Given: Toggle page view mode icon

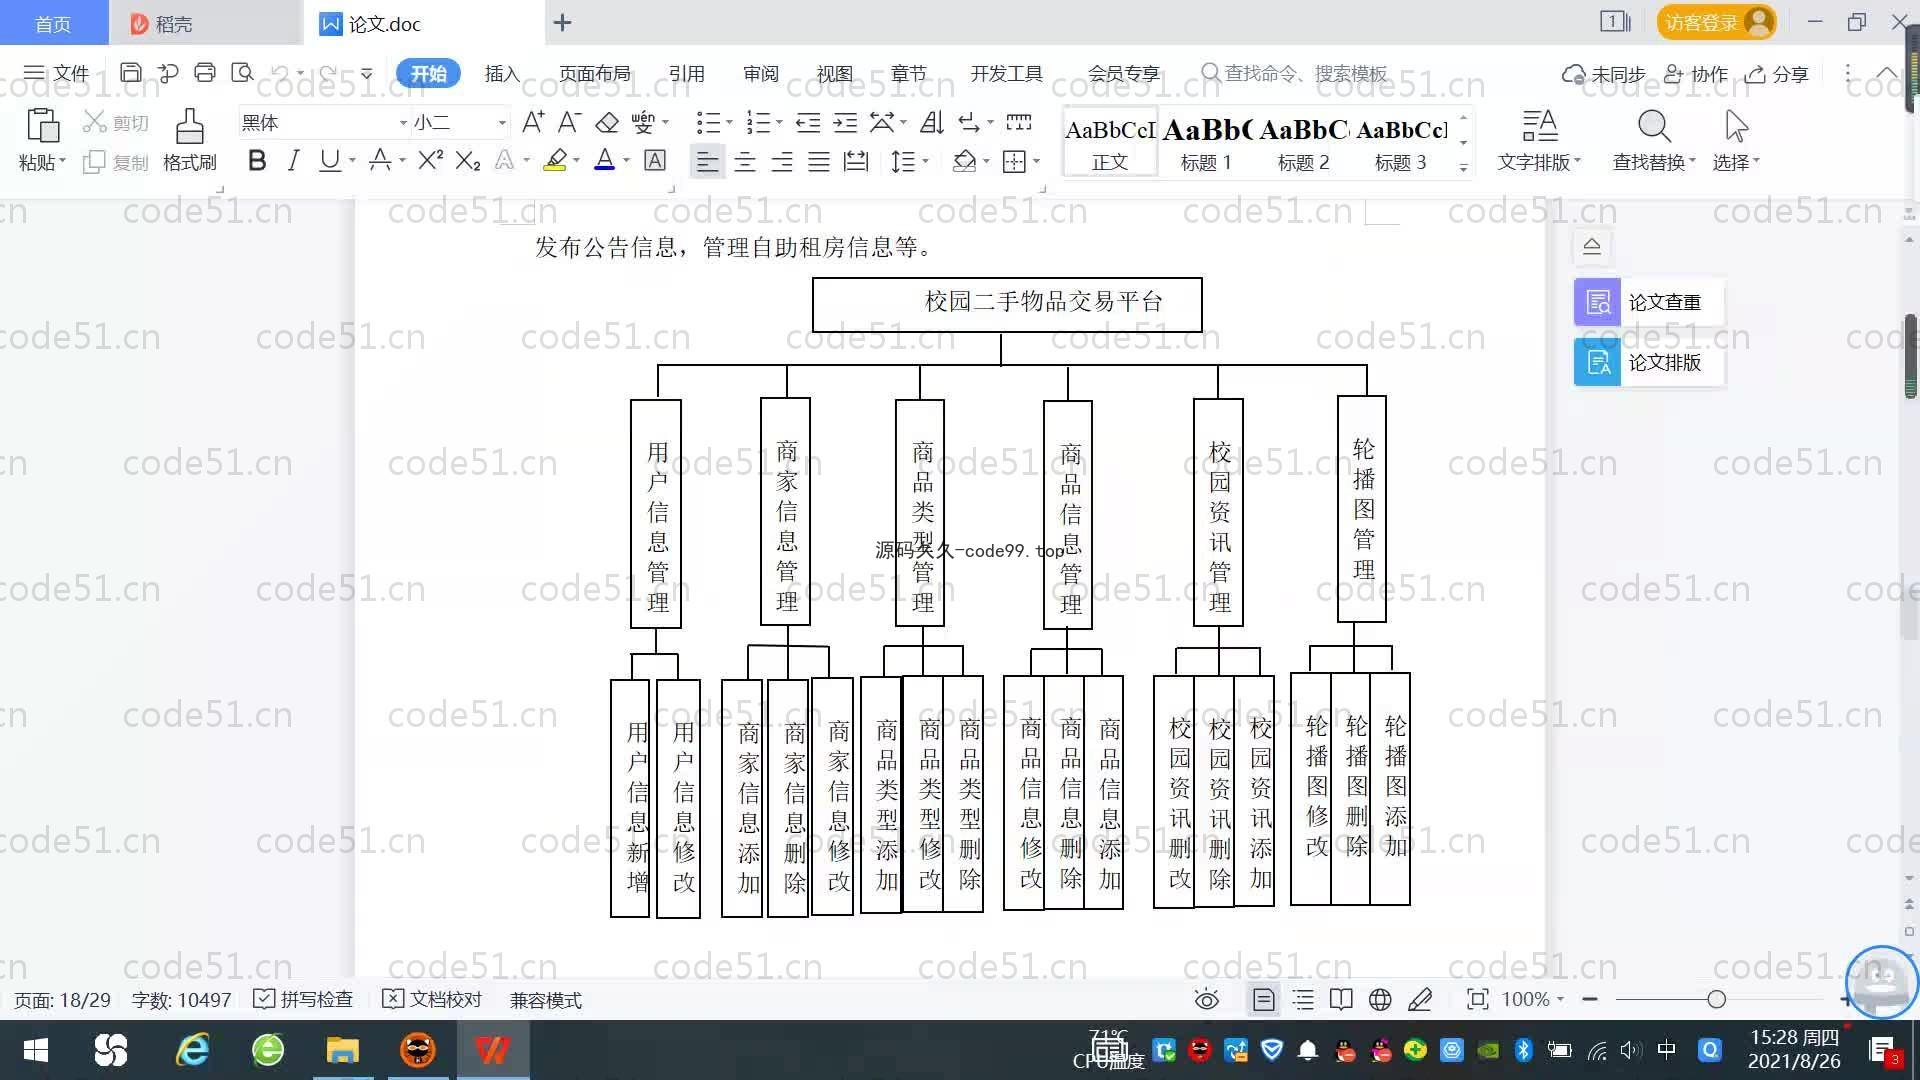Looking at the screenshot, I should point(1263,999).
